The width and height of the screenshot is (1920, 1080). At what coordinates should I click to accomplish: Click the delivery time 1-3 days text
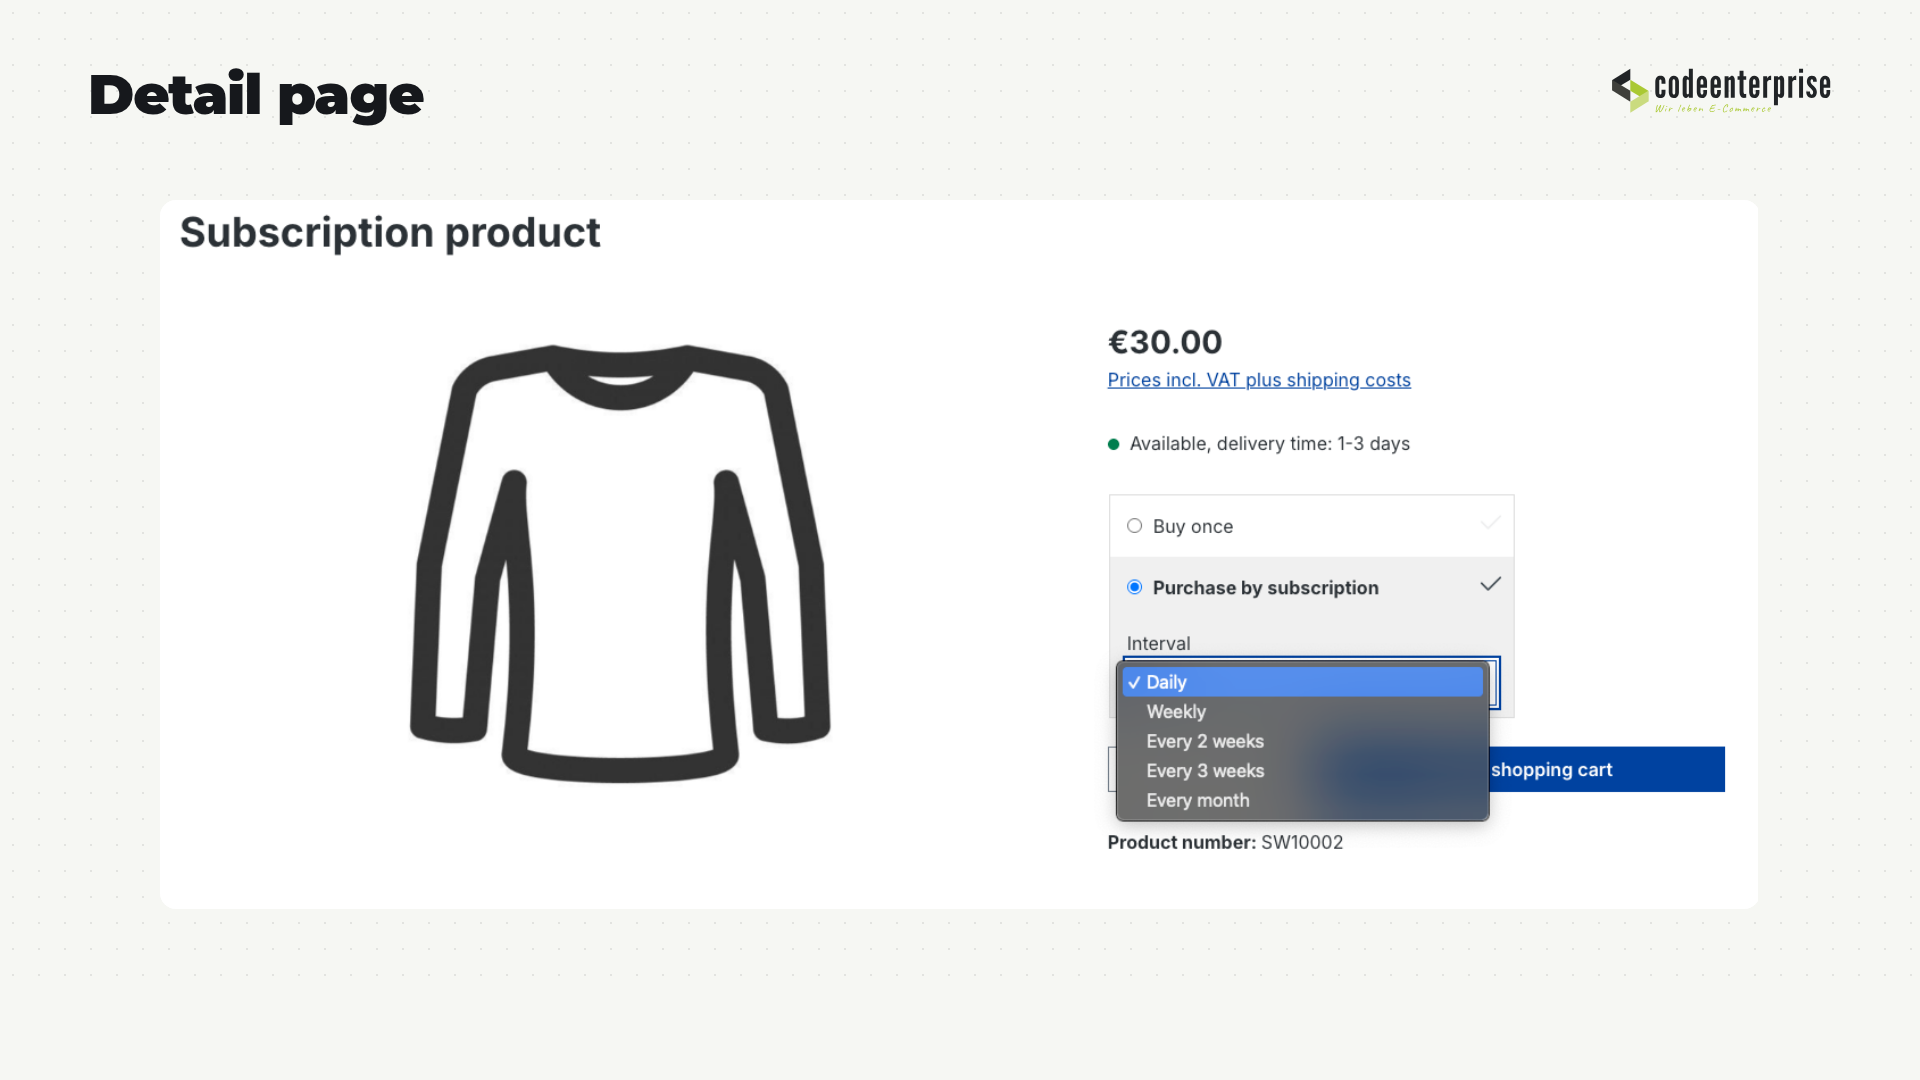click(1313, 444)
